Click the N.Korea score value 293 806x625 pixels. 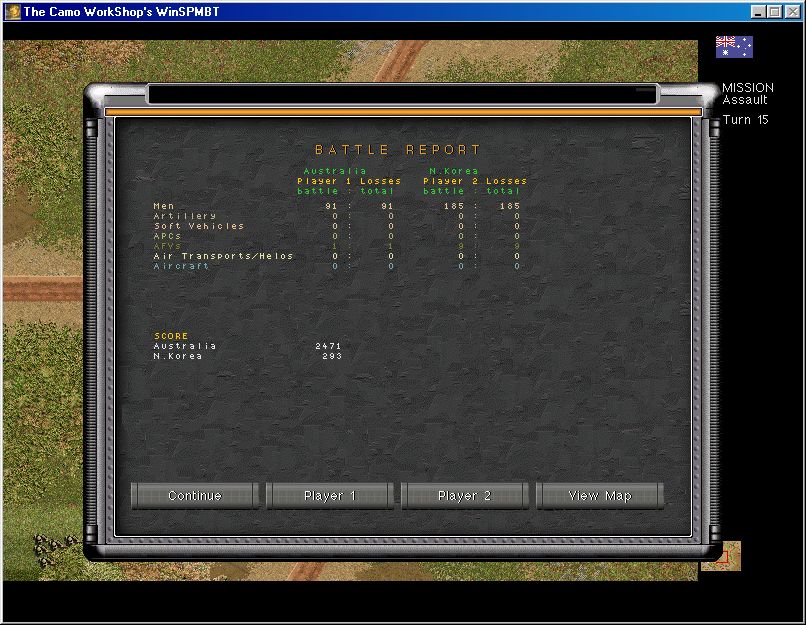click(332, 356)
